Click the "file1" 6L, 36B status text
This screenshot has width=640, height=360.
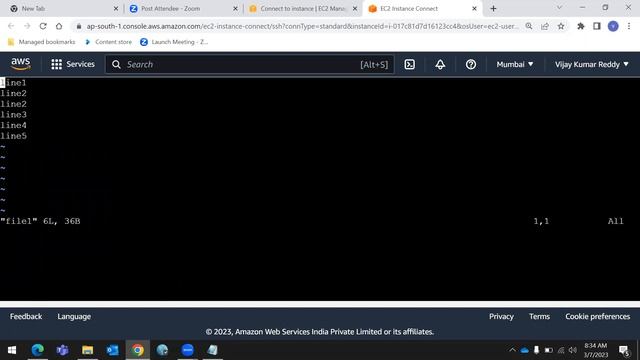coord(40,221)
